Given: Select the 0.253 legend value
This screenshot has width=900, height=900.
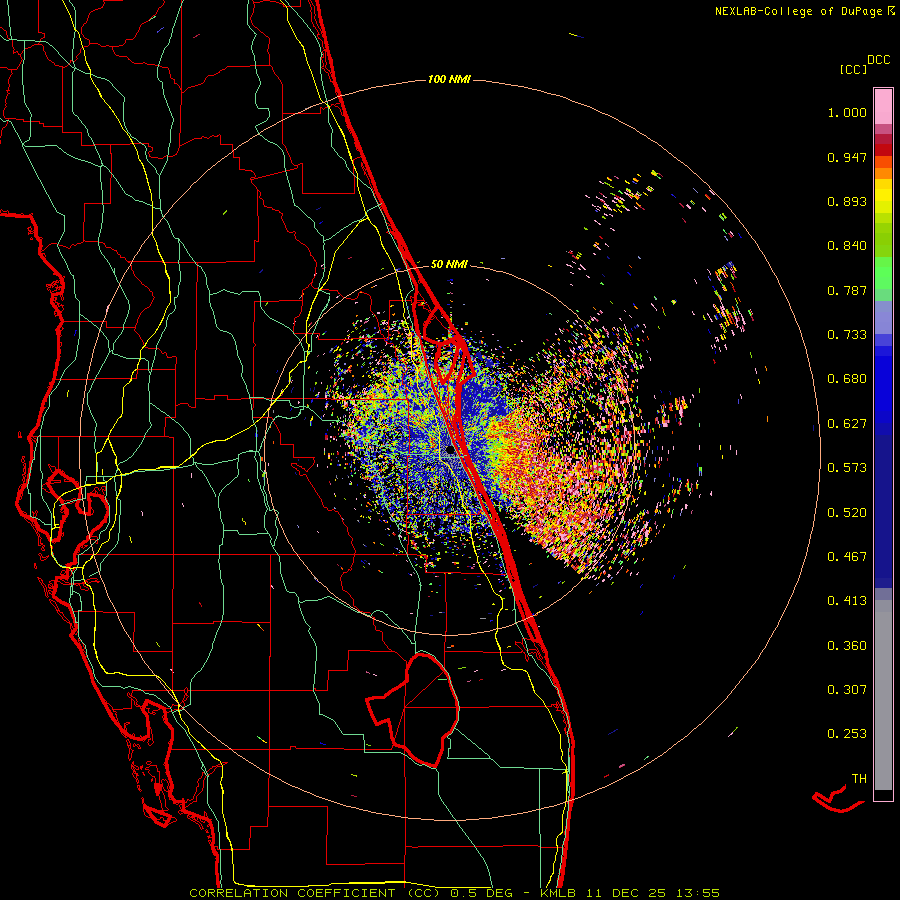Looking at the screenshot, I should (x=847, y=734).
